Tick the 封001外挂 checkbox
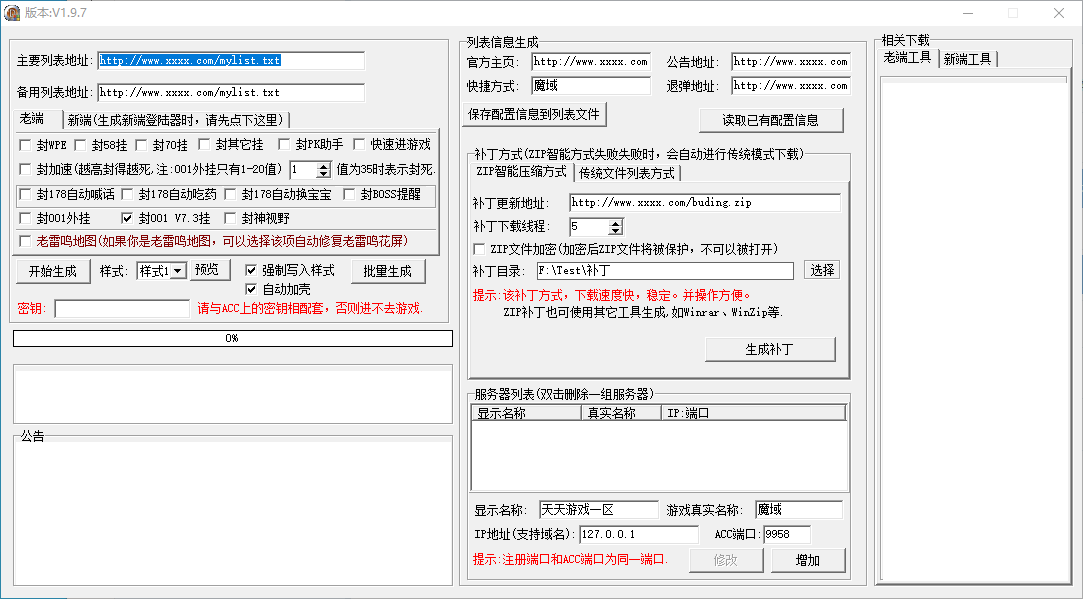The height and width of the screenshot is (599, 1083). [26, 218]
